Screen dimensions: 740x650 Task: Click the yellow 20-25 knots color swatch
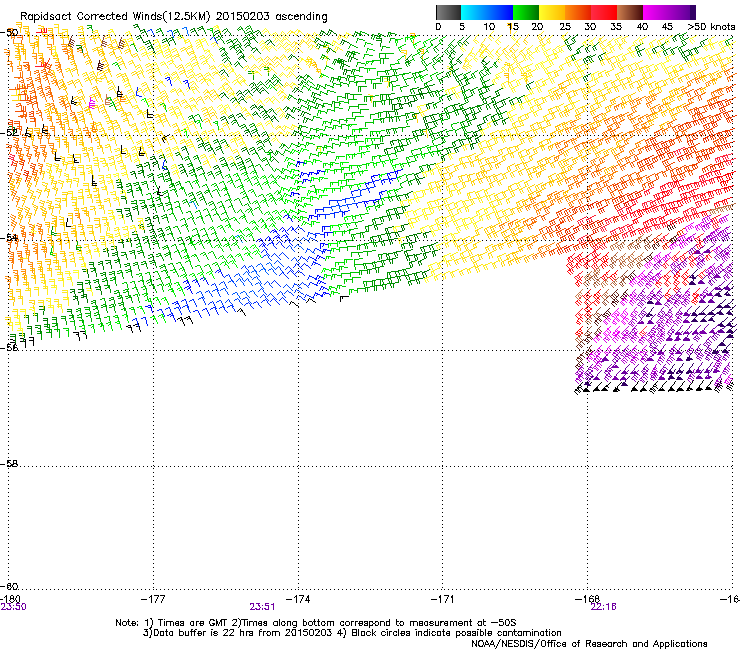552,12
